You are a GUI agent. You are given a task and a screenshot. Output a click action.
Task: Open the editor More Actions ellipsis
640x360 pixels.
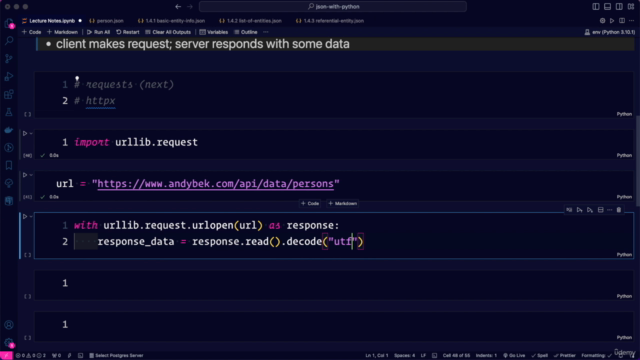631,20
